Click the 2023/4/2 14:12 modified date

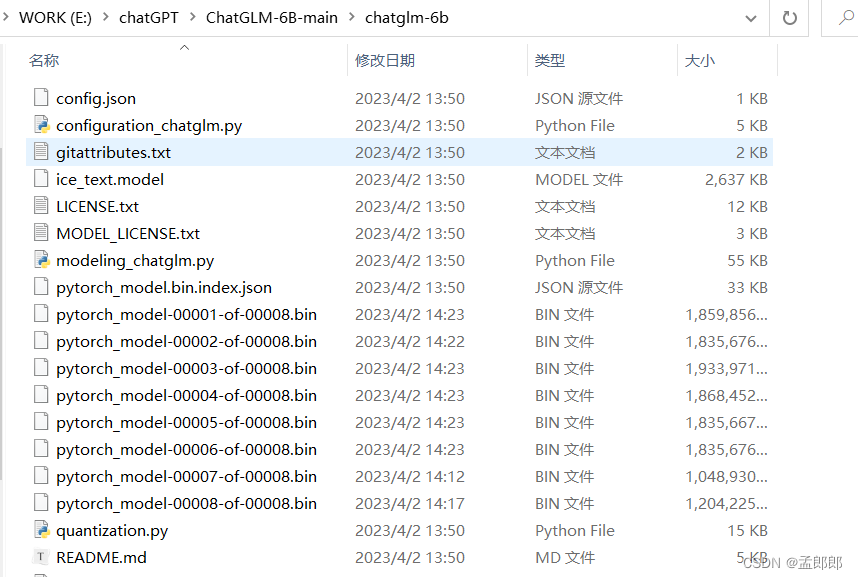pyautogui.click(x=409, y=477)
